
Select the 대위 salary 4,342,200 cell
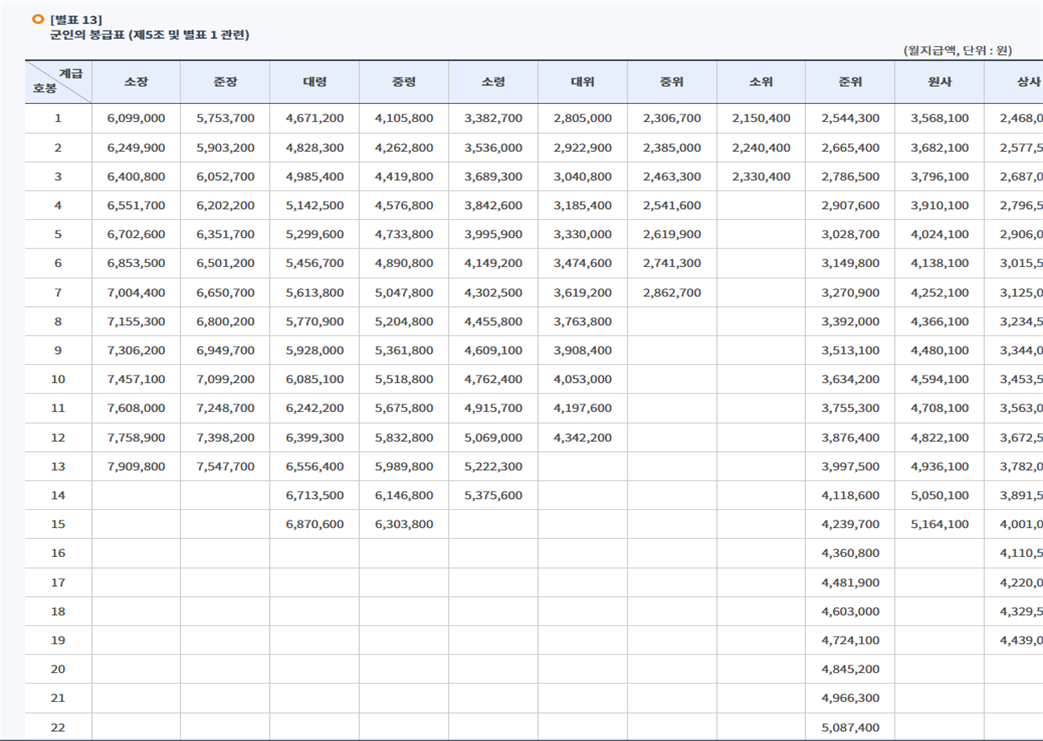582,438
